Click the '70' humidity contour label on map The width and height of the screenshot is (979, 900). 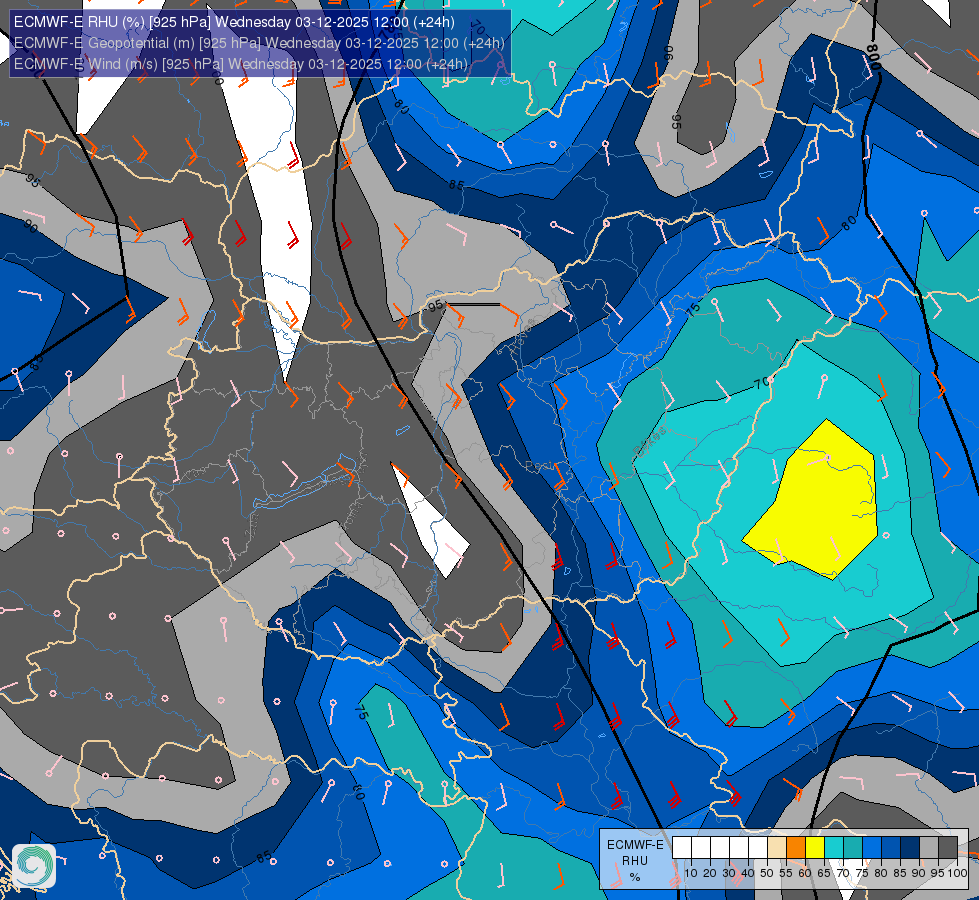tap(762, 383)
